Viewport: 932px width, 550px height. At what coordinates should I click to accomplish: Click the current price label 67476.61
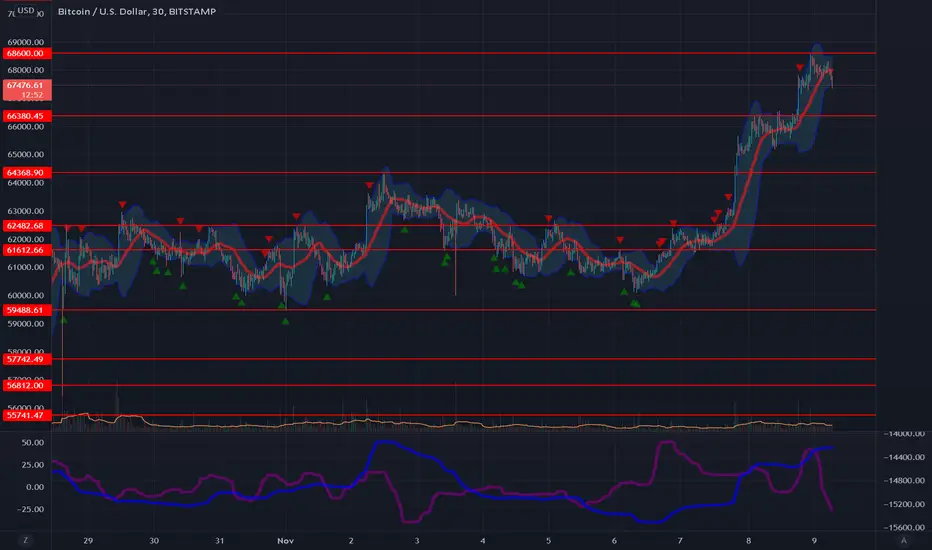tap(27, 90)
